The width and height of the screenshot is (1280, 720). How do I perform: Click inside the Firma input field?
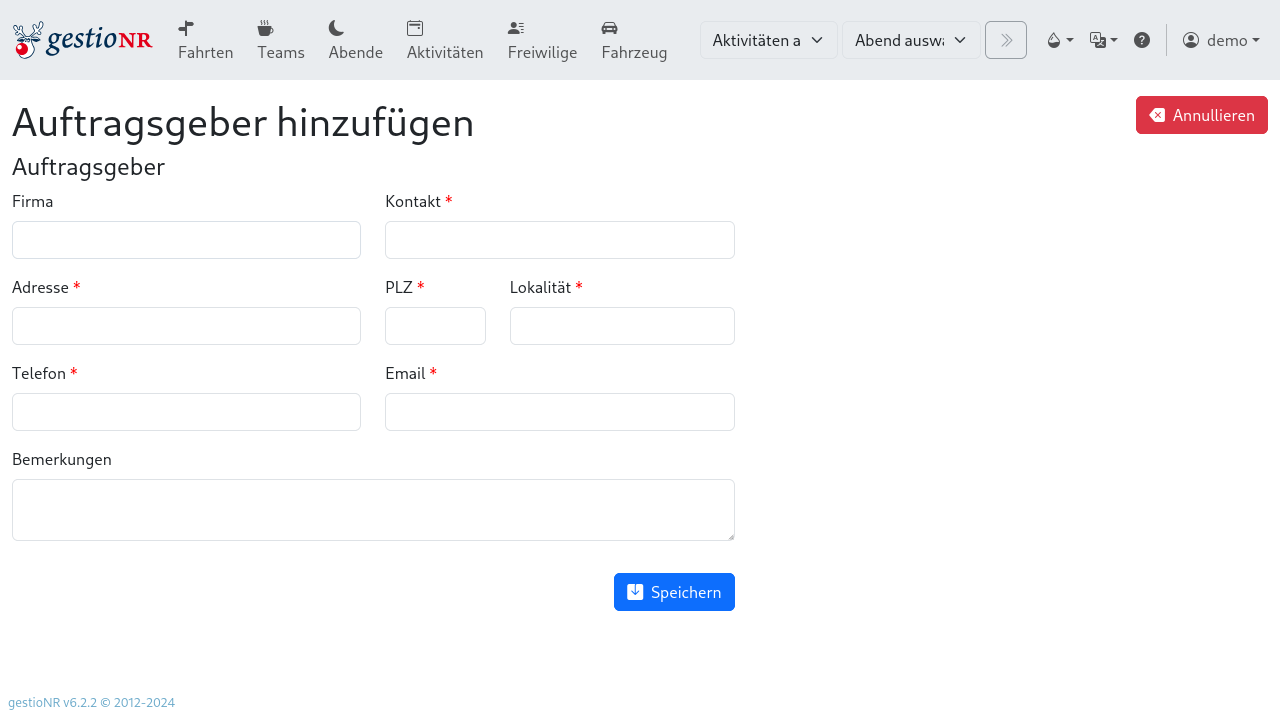pos(186,240)
